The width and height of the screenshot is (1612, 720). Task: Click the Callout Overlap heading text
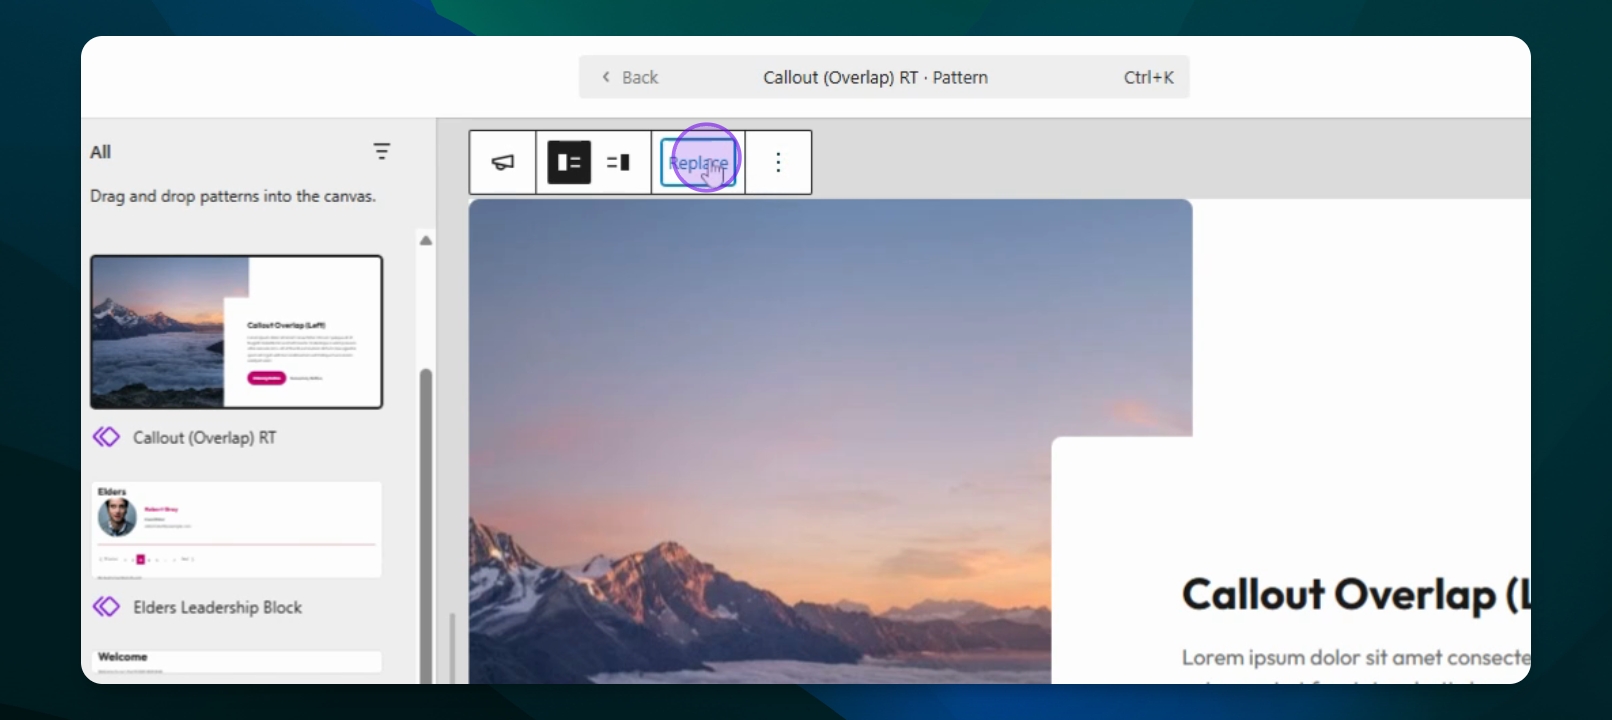click(x=1356, y=594)
